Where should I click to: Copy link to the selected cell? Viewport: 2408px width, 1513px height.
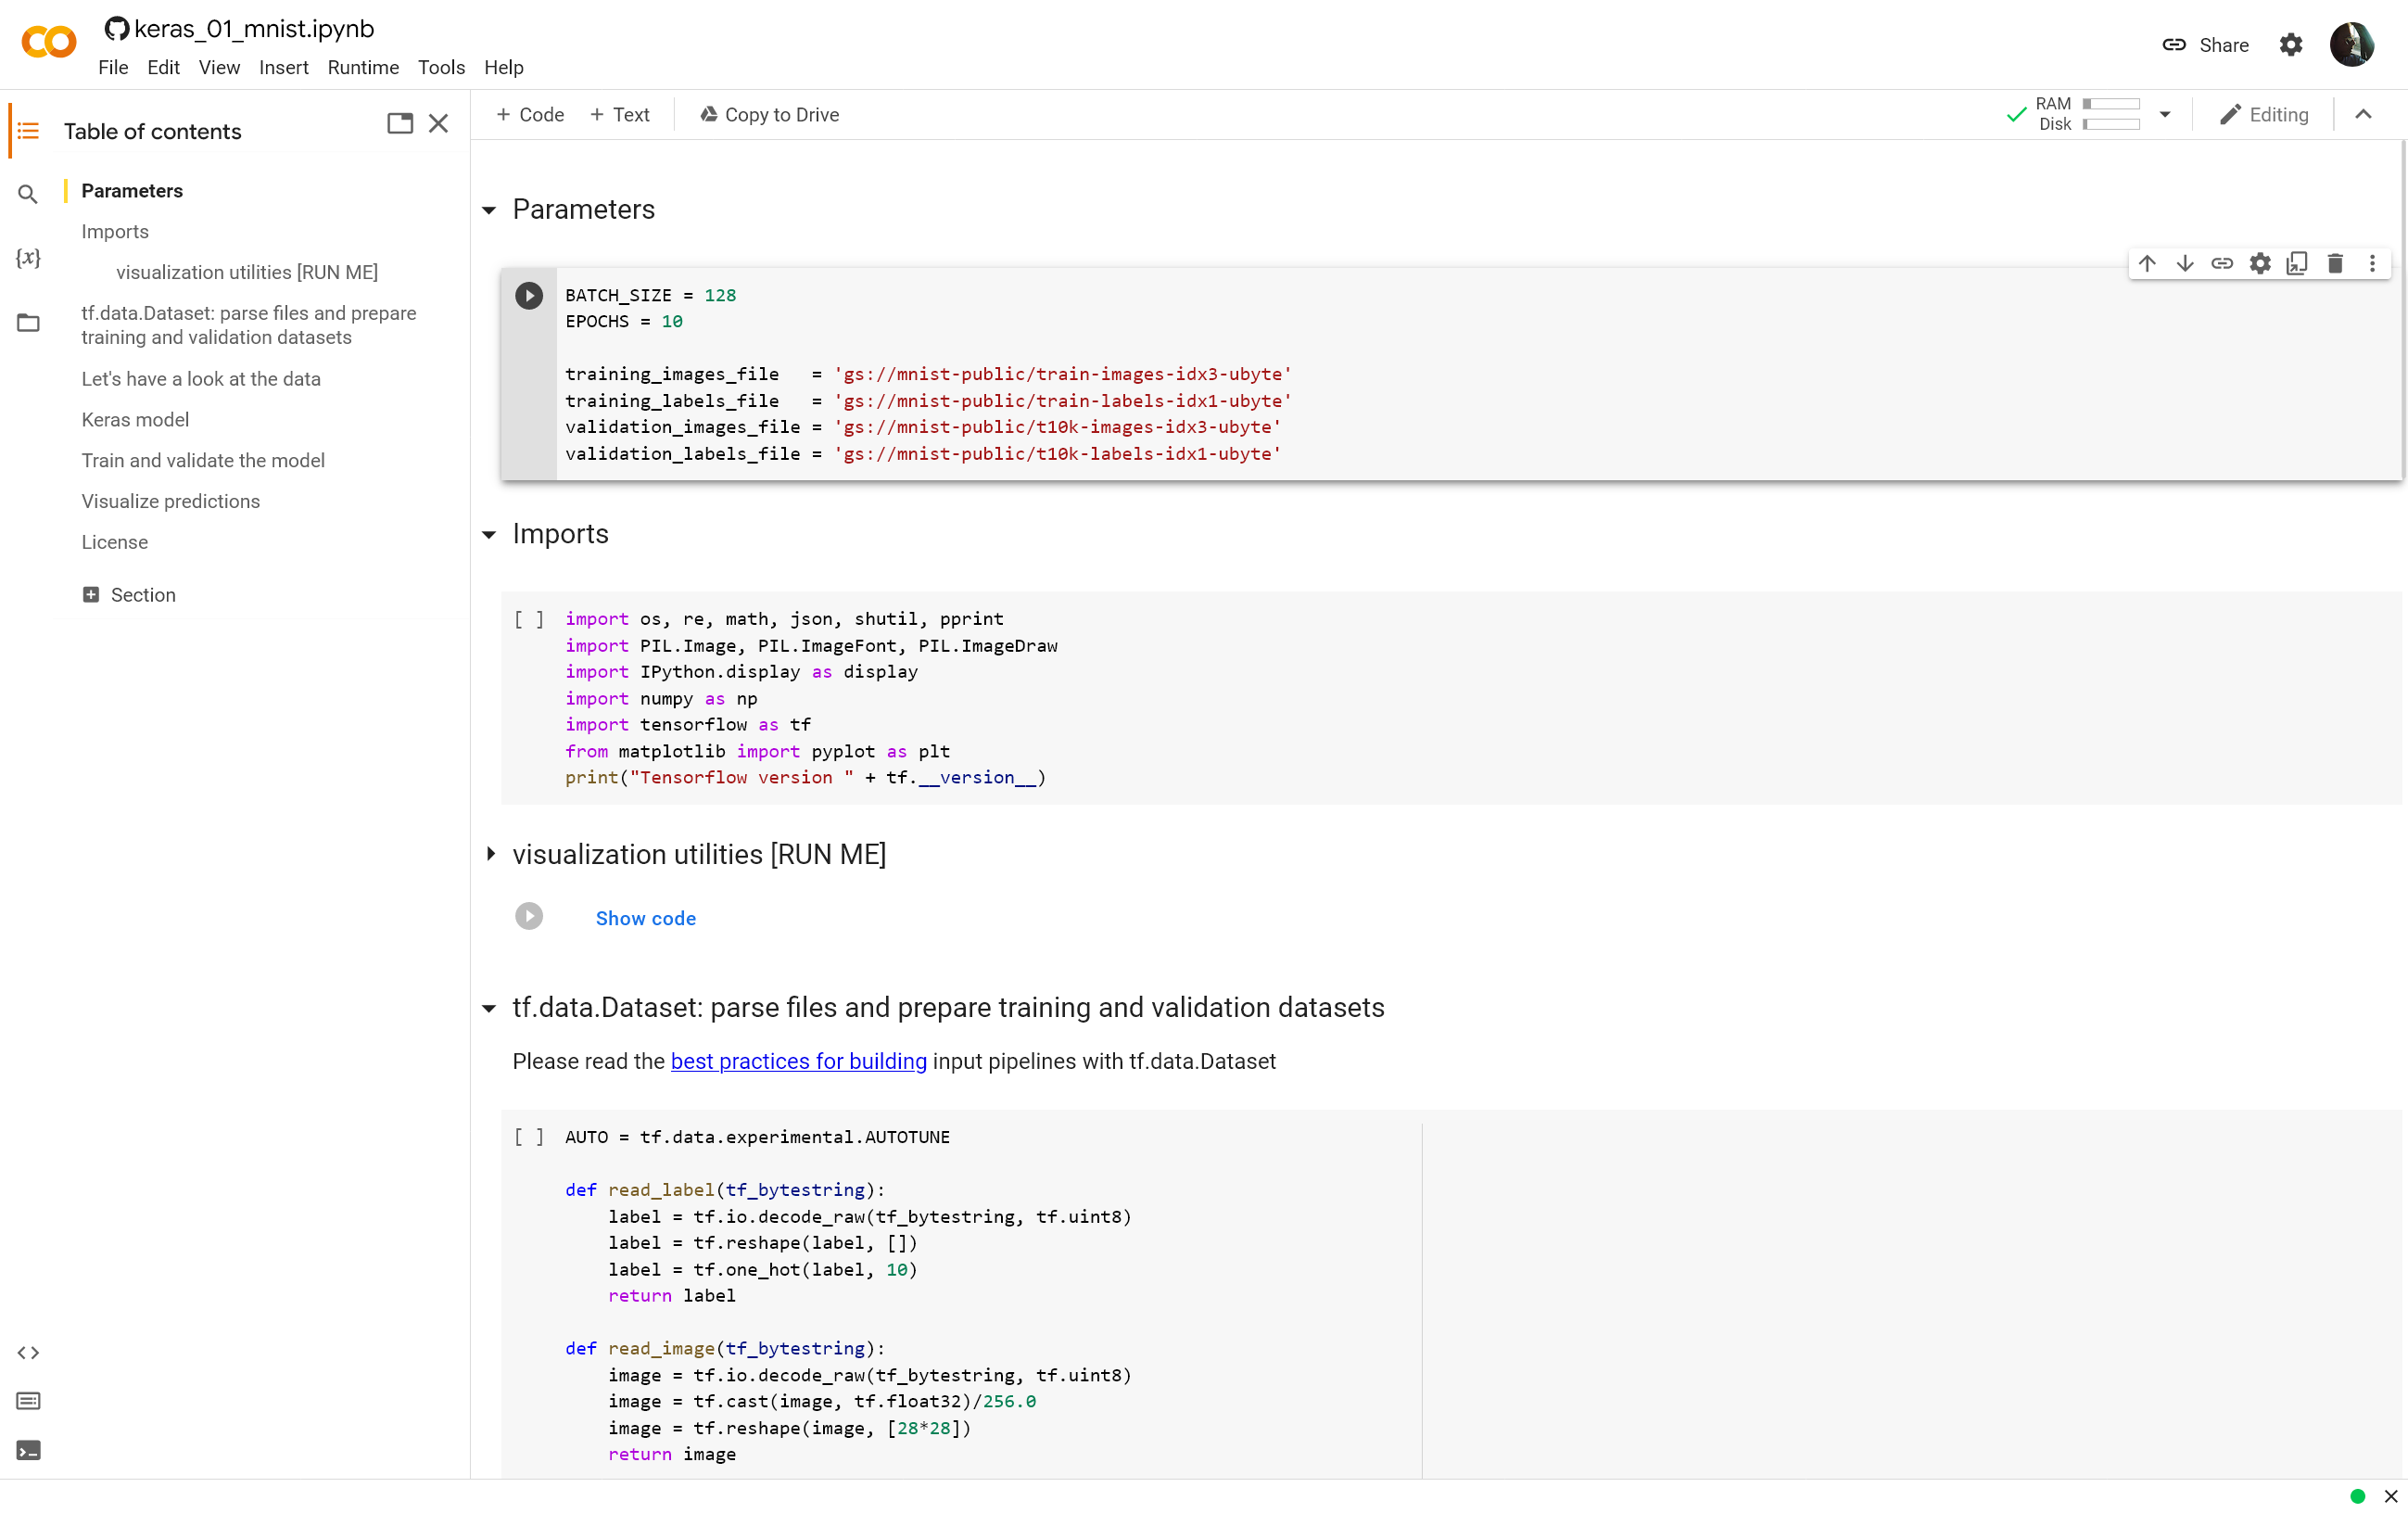pos(2222,263)
